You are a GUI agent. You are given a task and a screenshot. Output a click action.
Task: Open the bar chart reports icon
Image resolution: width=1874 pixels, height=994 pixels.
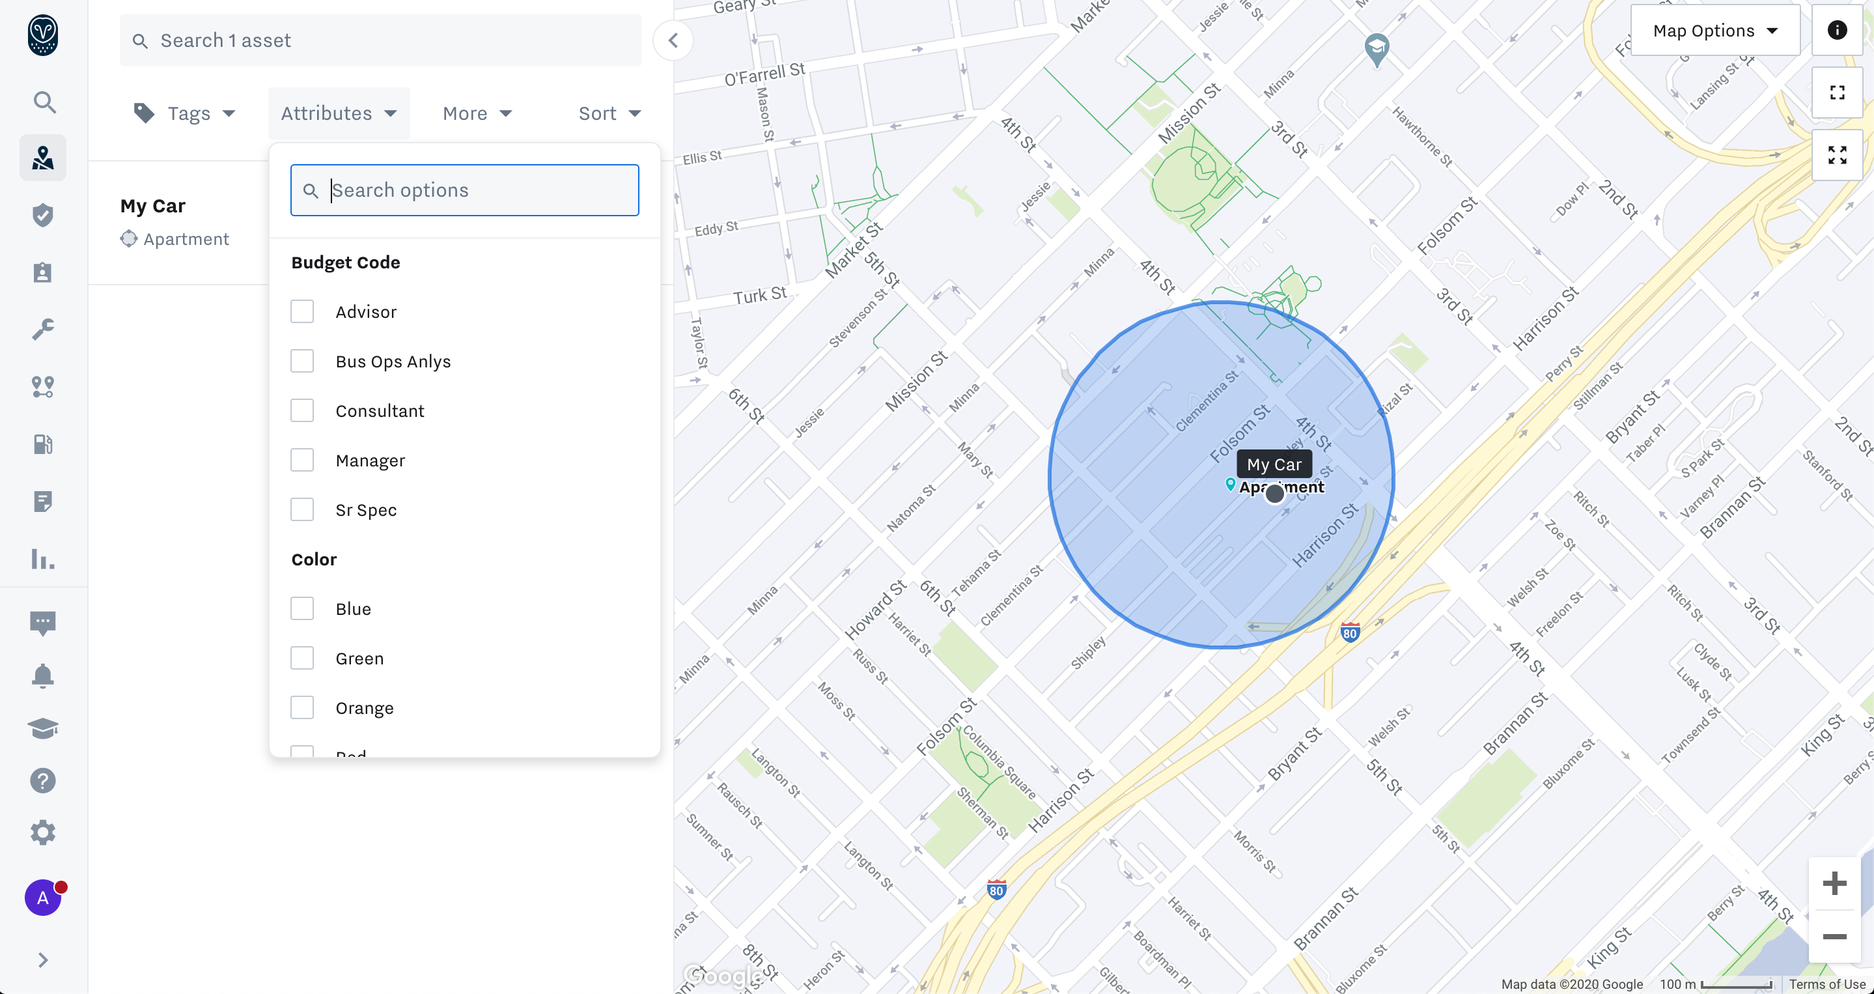click(43, 559)
